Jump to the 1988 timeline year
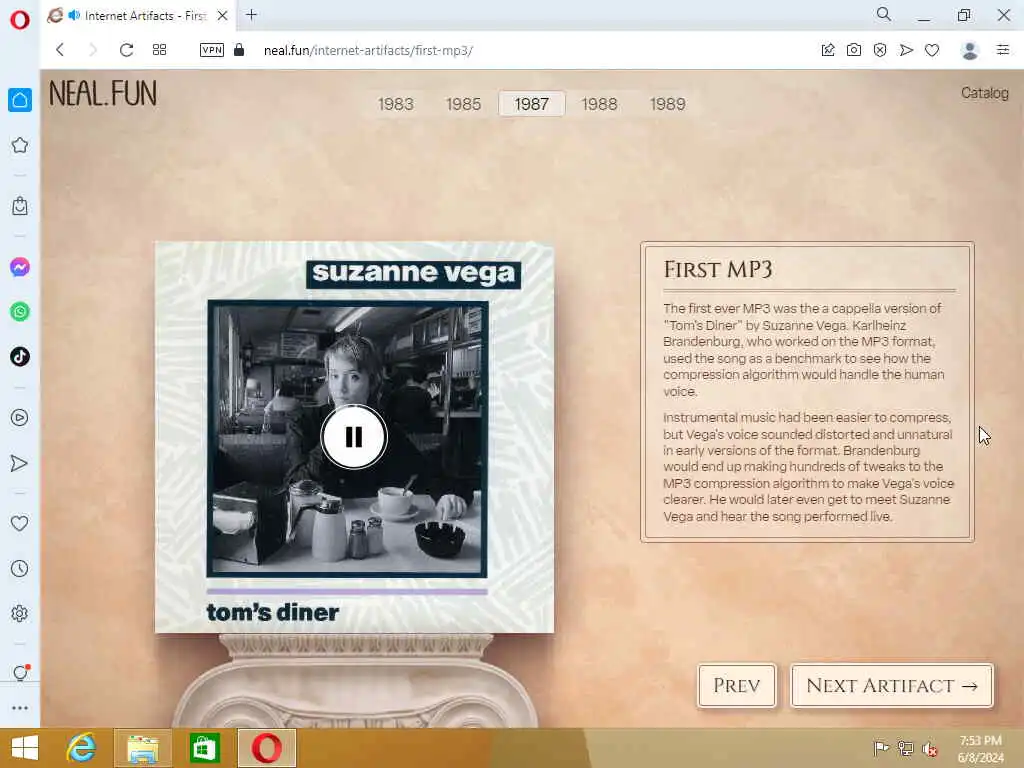 600,104
